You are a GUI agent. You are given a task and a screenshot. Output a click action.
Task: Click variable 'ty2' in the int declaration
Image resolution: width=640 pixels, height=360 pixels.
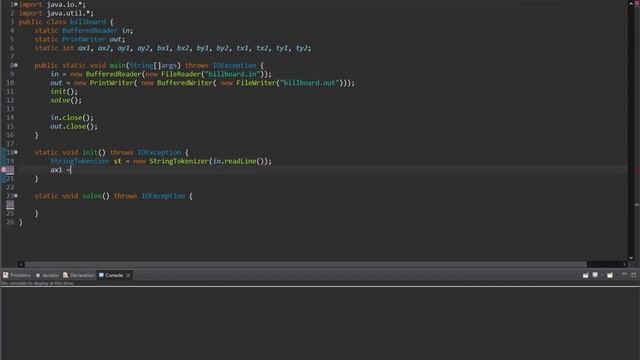point(302,48)
